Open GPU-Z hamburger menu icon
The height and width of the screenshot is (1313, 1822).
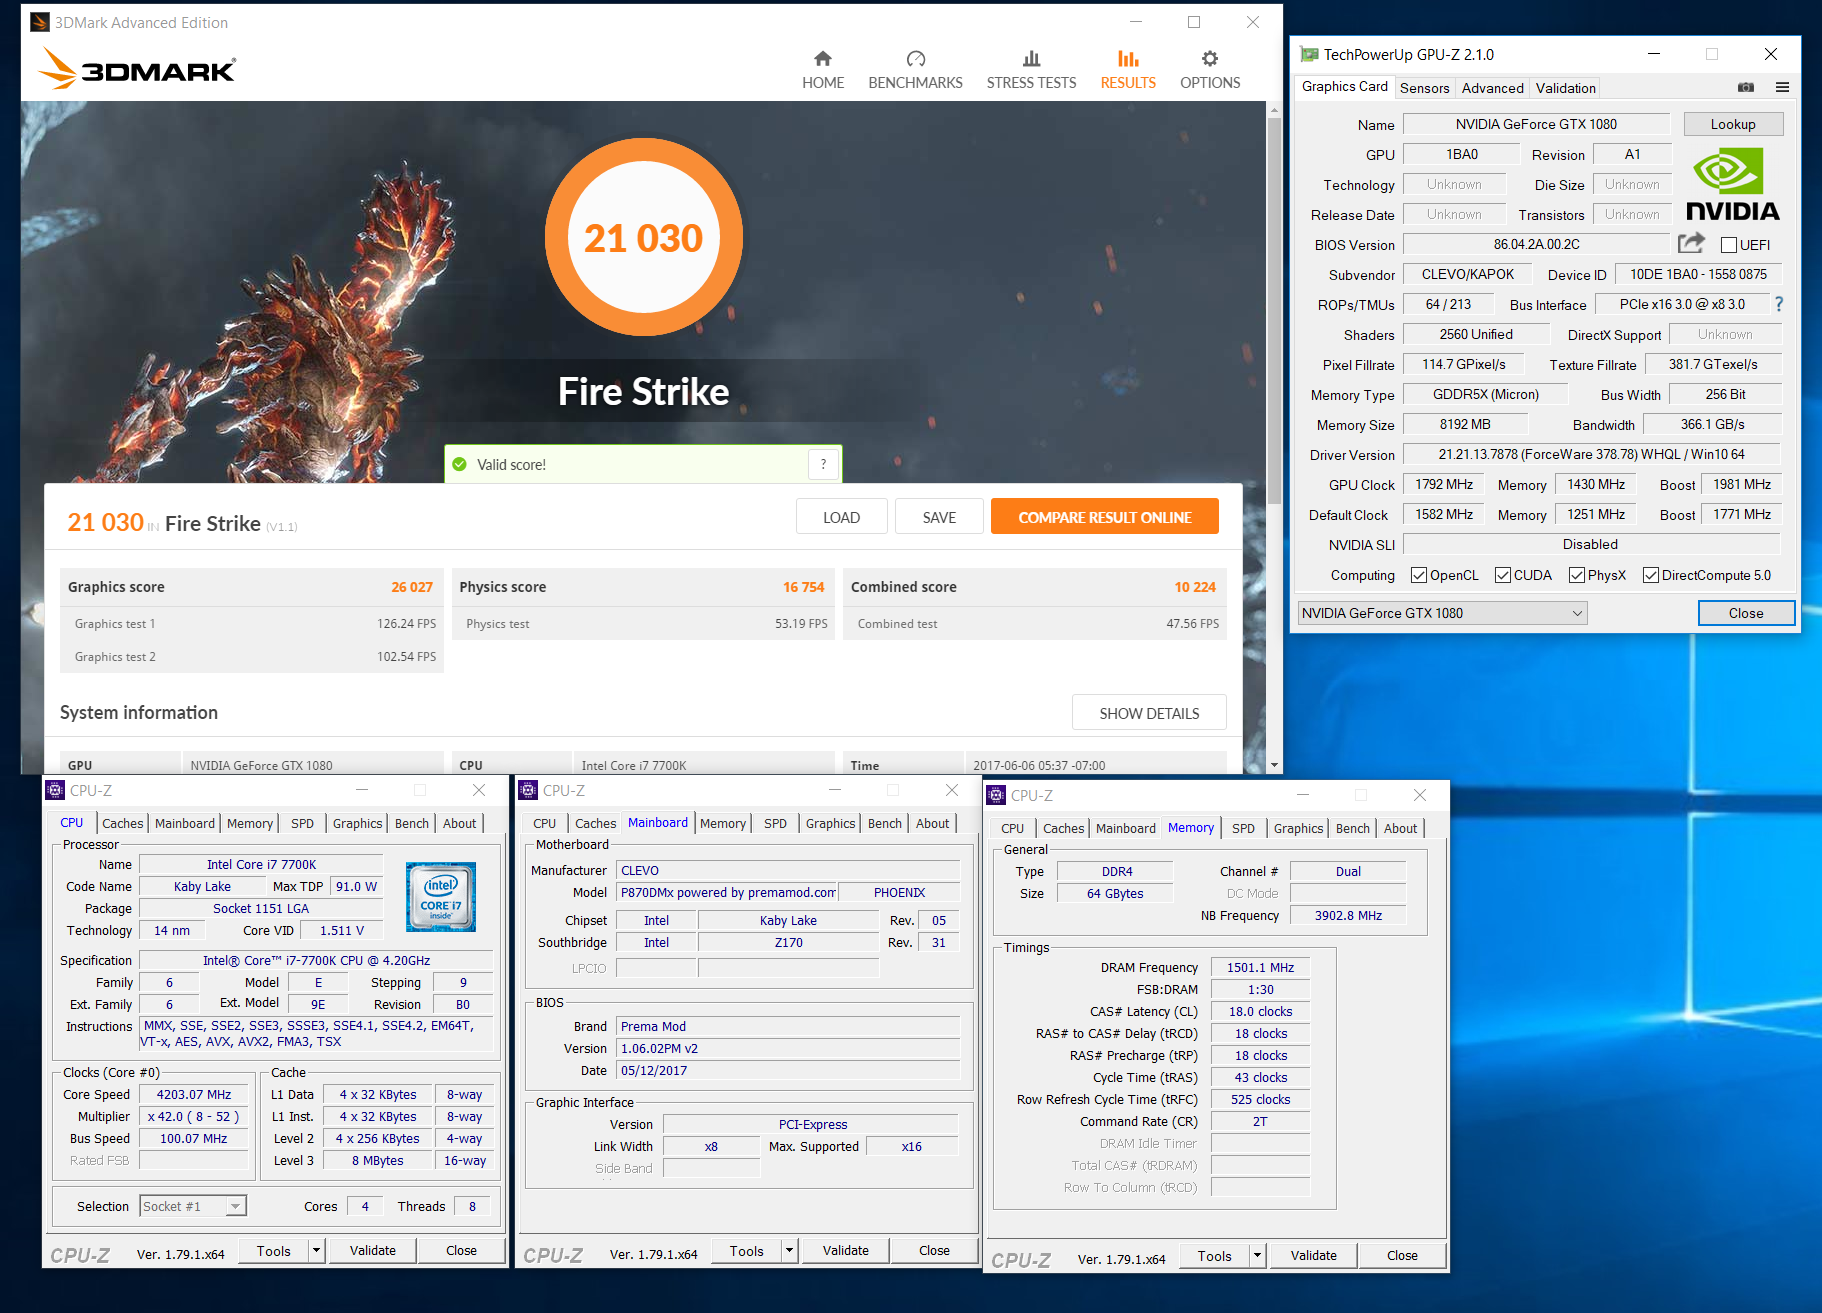click(1782, 88)
